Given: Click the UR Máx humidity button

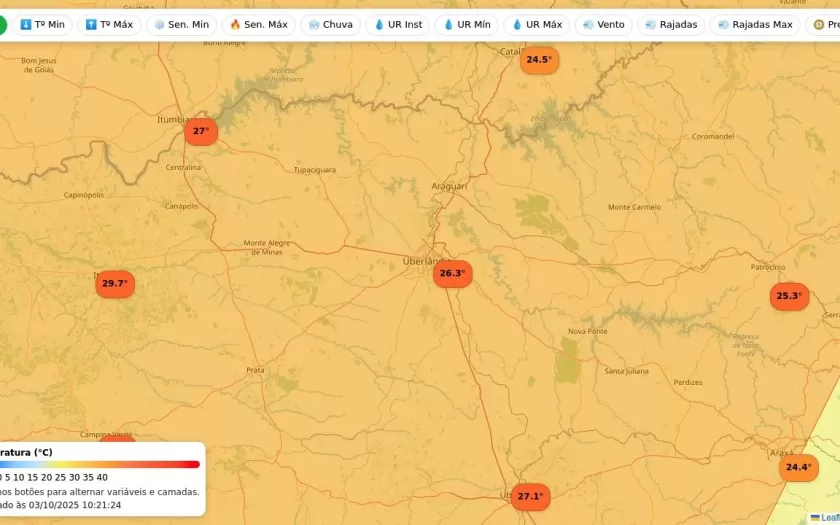Looking at the screenshot, I should pos(537,24).
